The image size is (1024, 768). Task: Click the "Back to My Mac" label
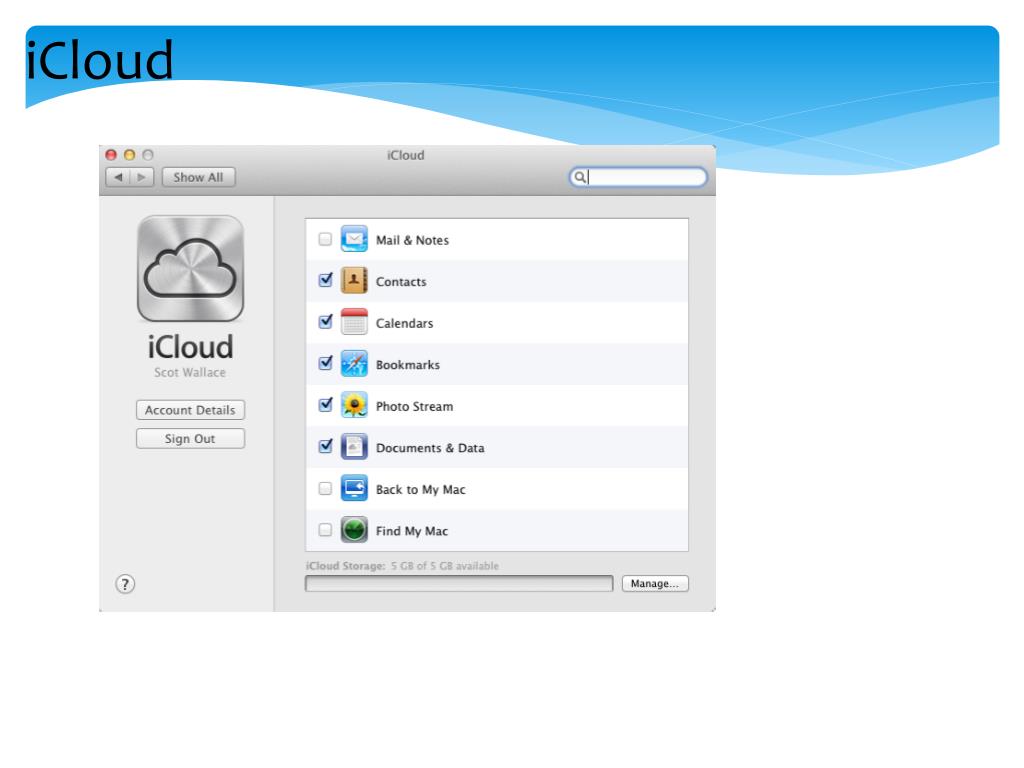[x=421, y=490]
